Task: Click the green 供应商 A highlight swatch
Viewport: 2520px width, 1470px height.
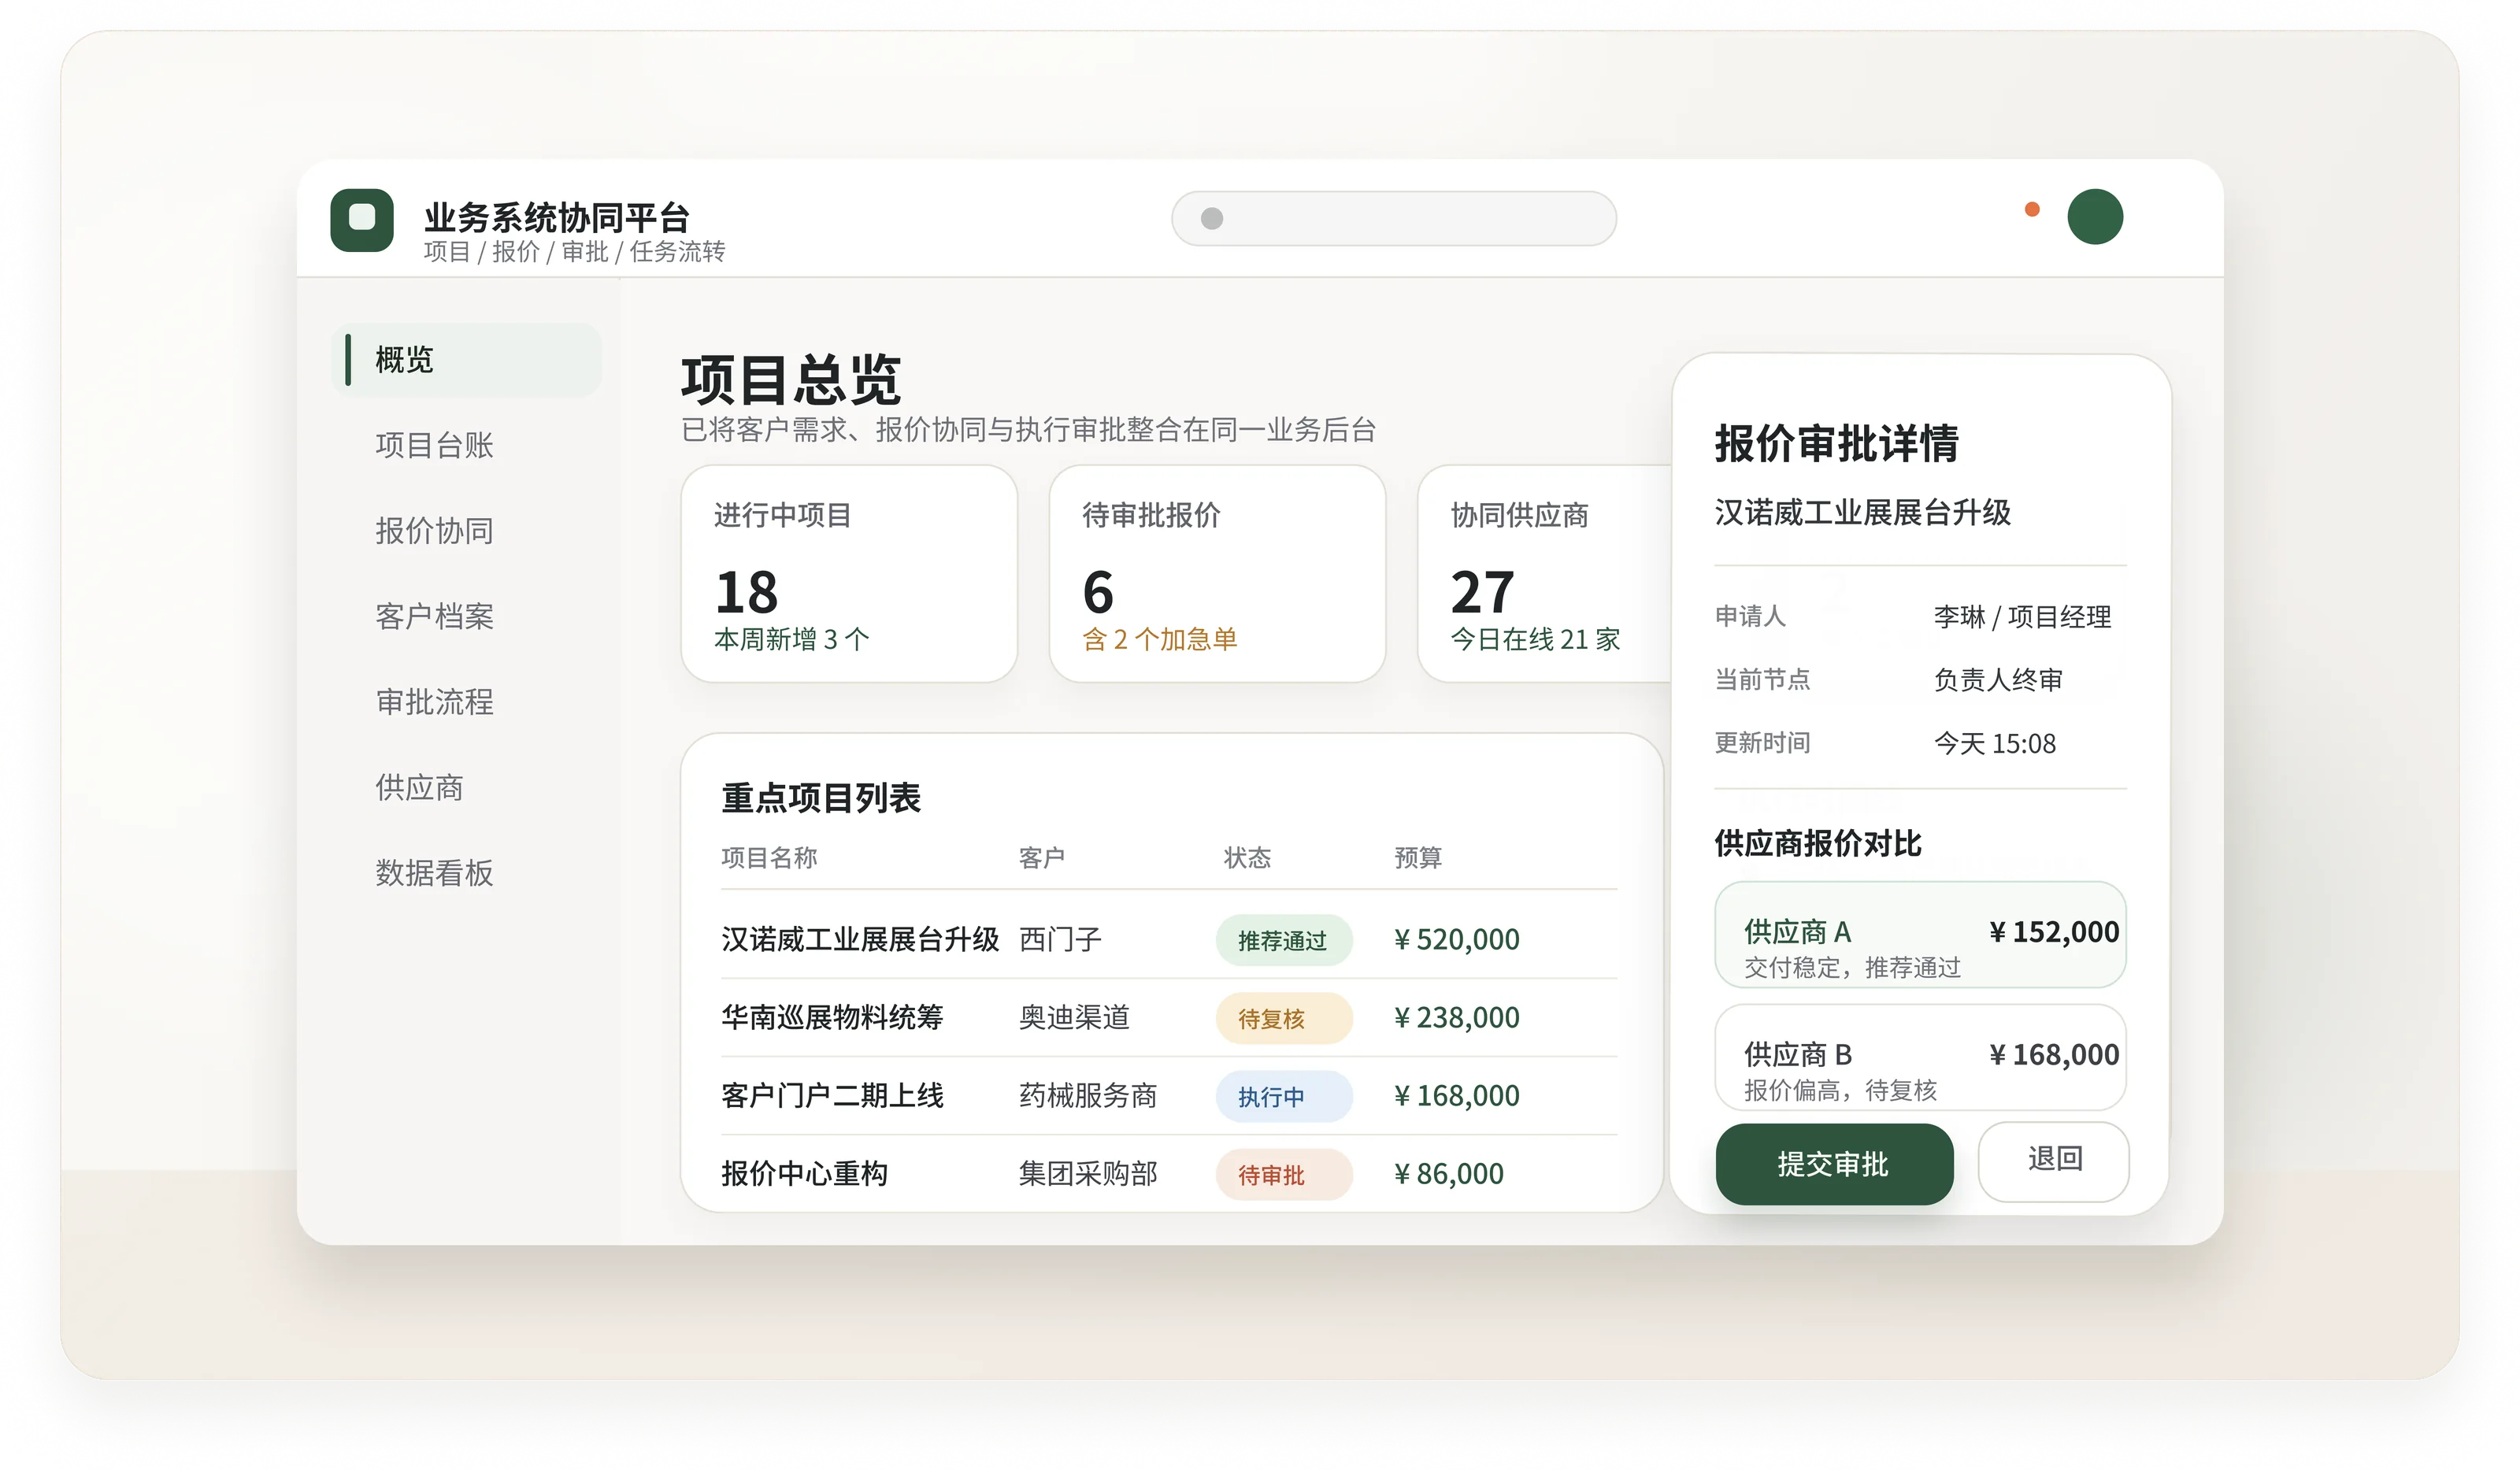Action: (1919, 935)
